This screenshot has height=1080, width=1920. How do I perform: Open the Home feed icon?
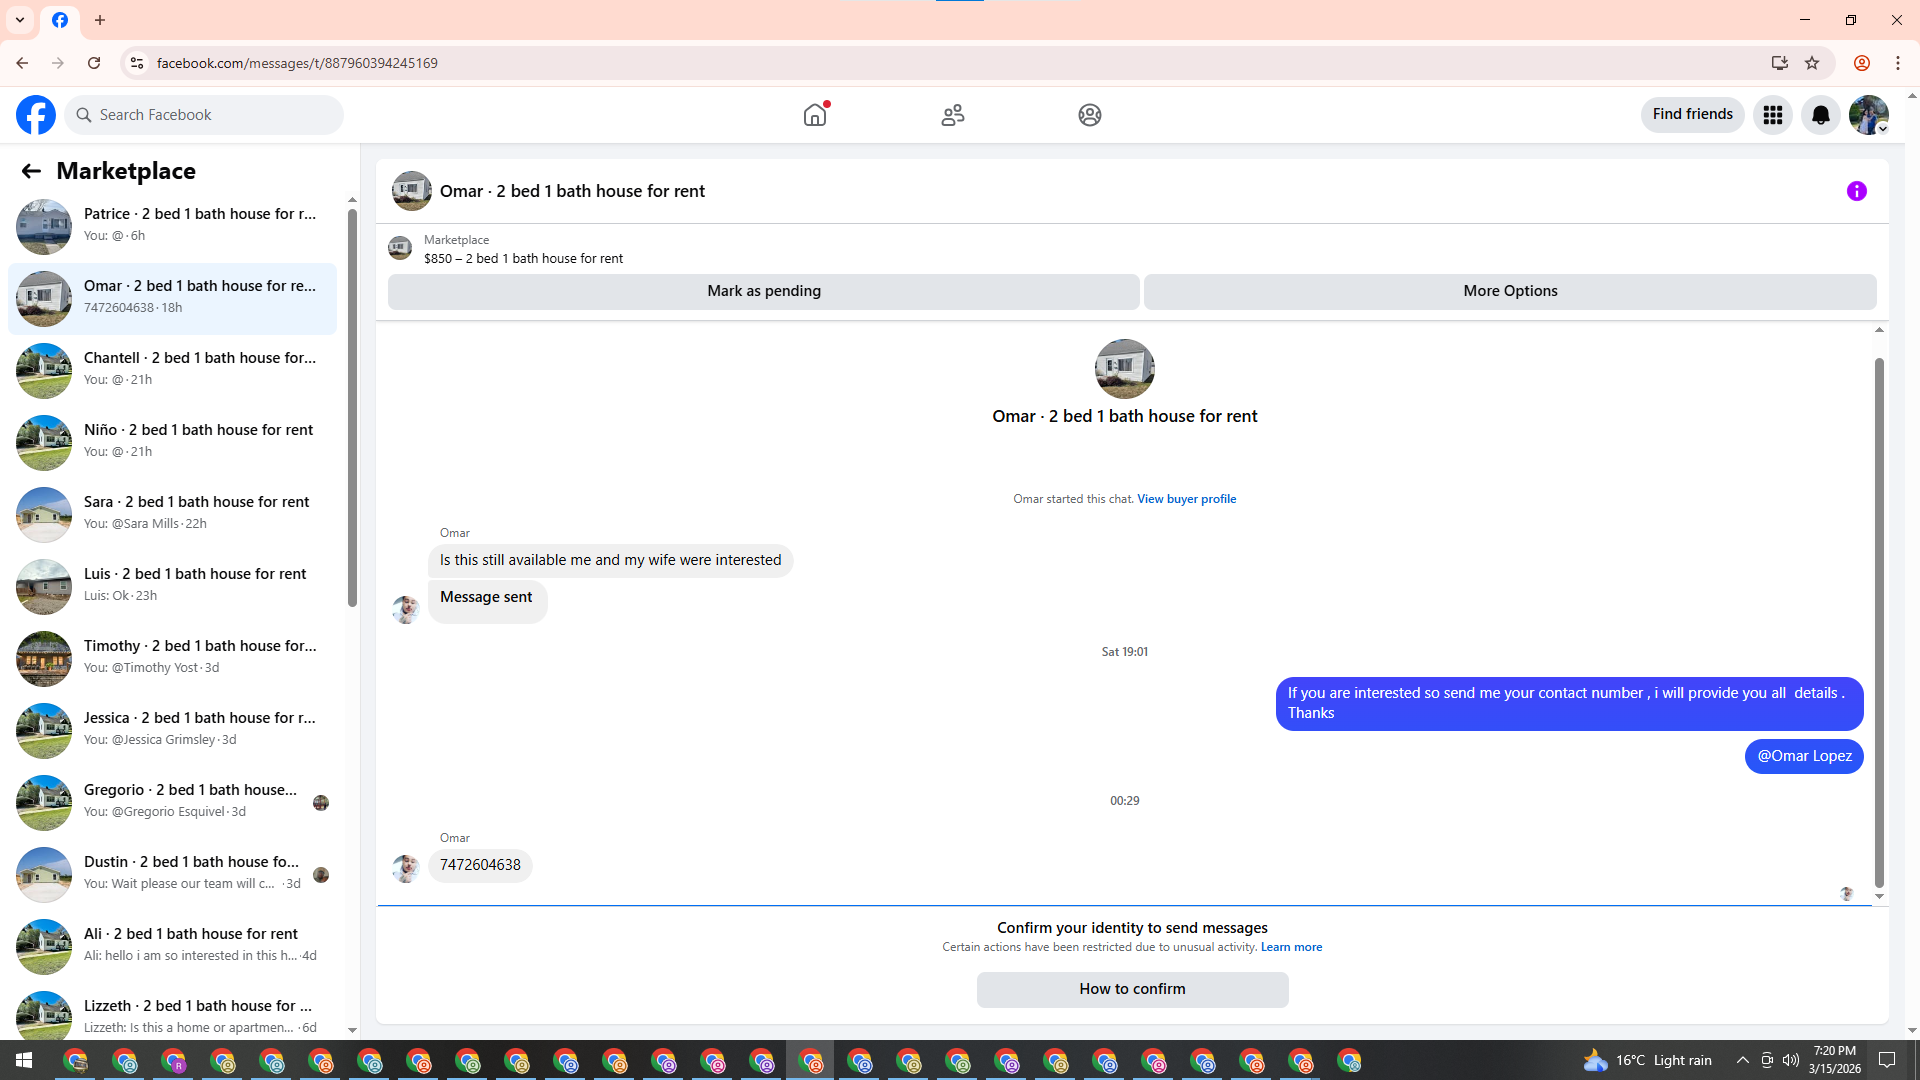click(815, 115)
